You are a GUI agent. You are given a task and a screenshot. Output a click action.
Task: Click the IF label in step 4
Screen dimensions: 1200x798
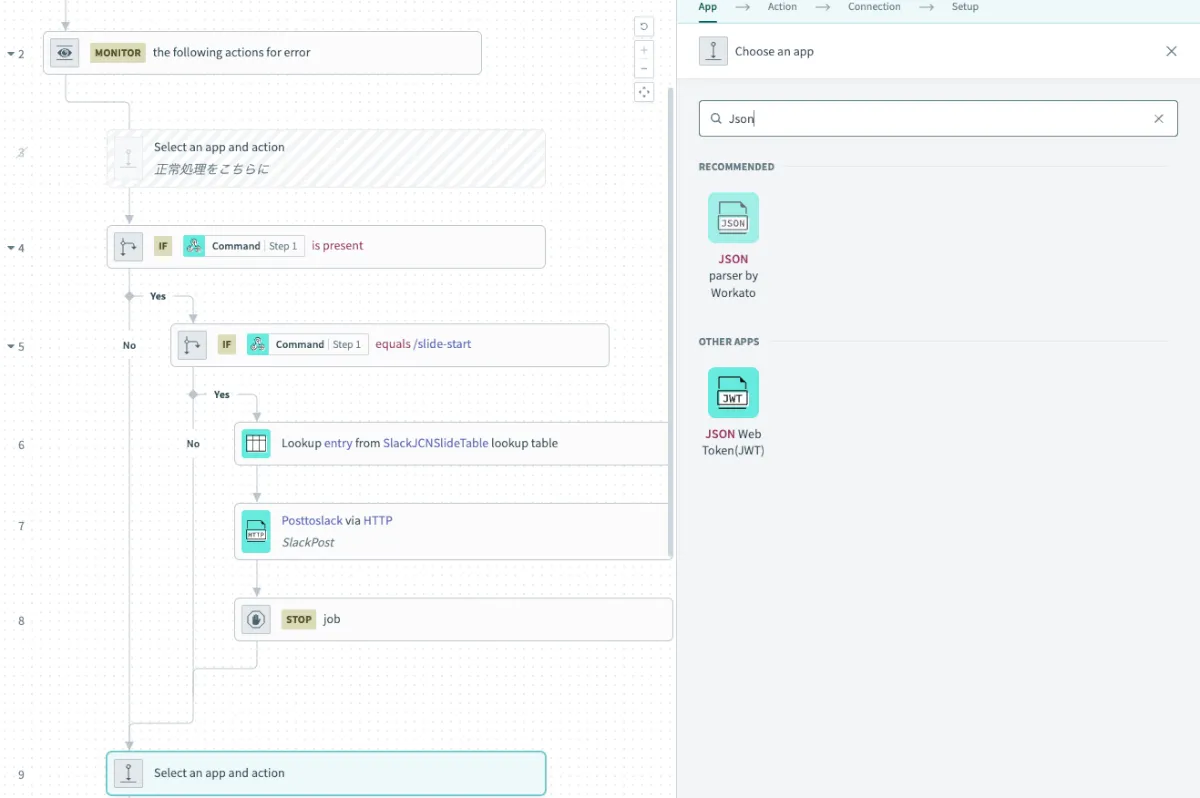tap(163, 246)
